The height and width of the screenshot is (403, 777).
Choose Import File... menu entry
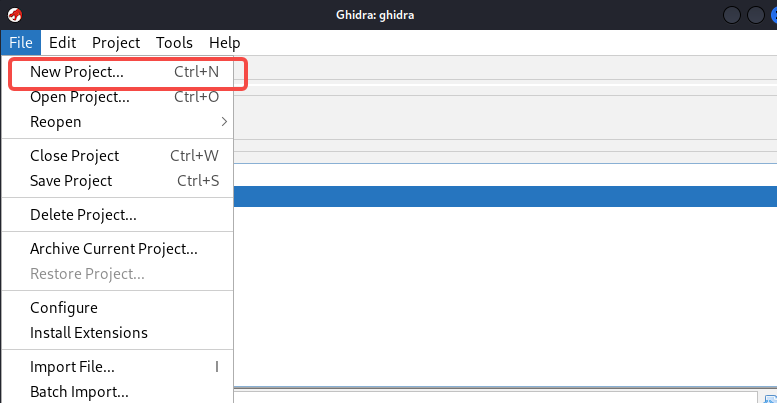(x=117, y=367)
